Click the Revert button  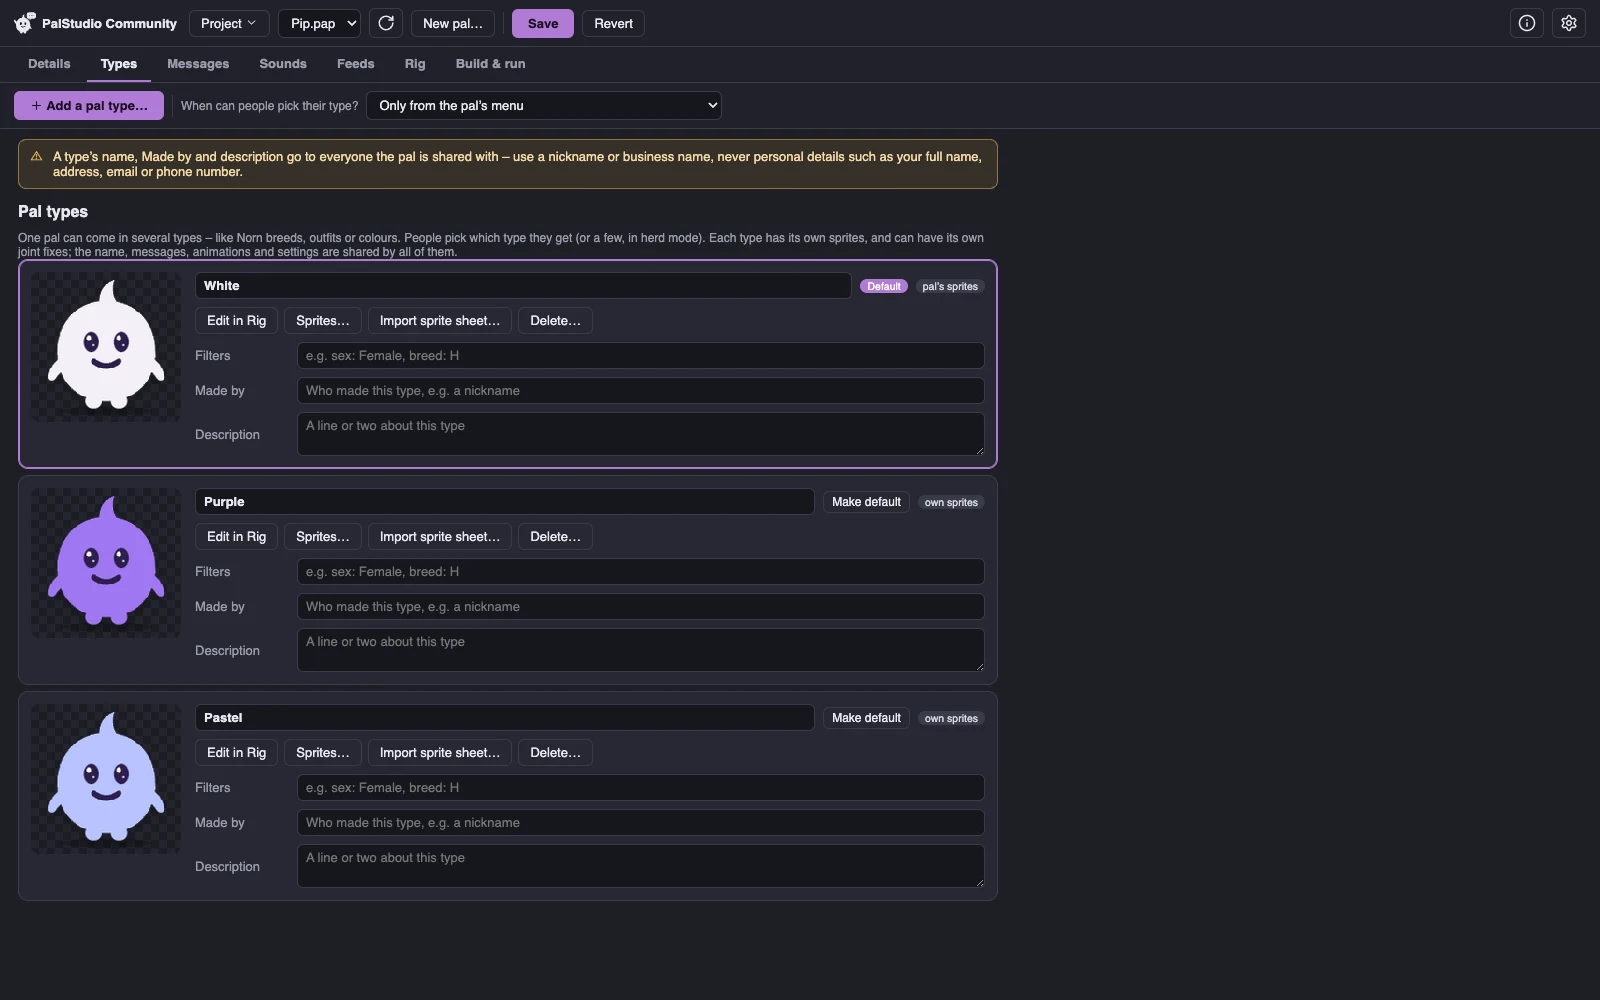[x=614, y=23]
